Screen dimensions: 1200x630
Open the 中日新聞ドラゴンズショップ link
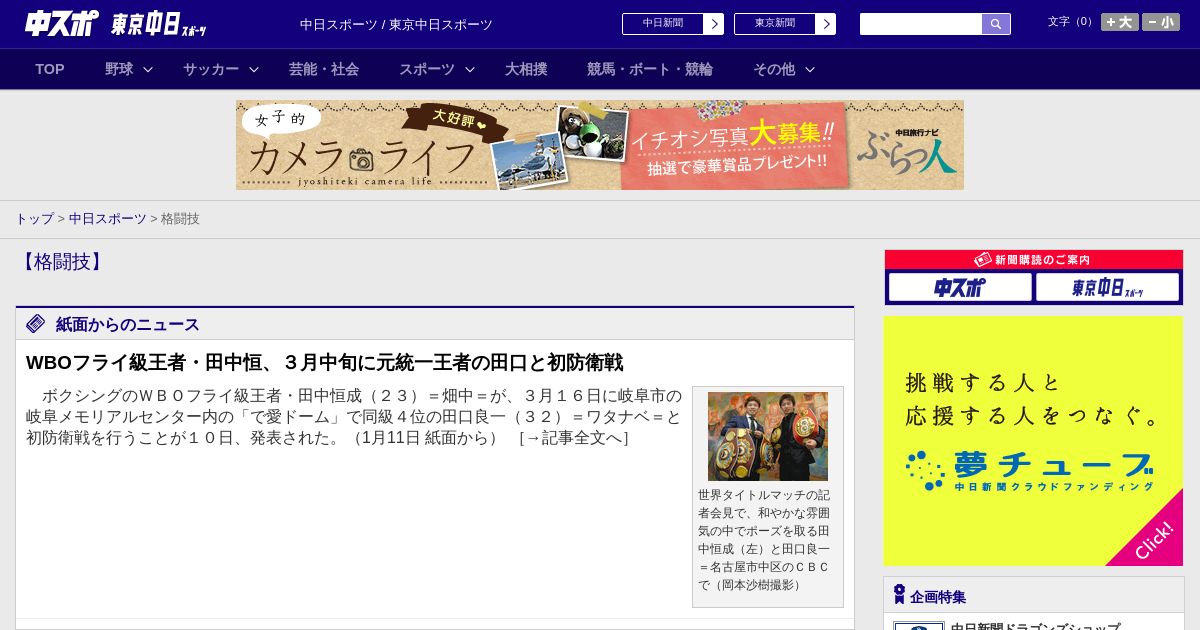coord(1035,627)
